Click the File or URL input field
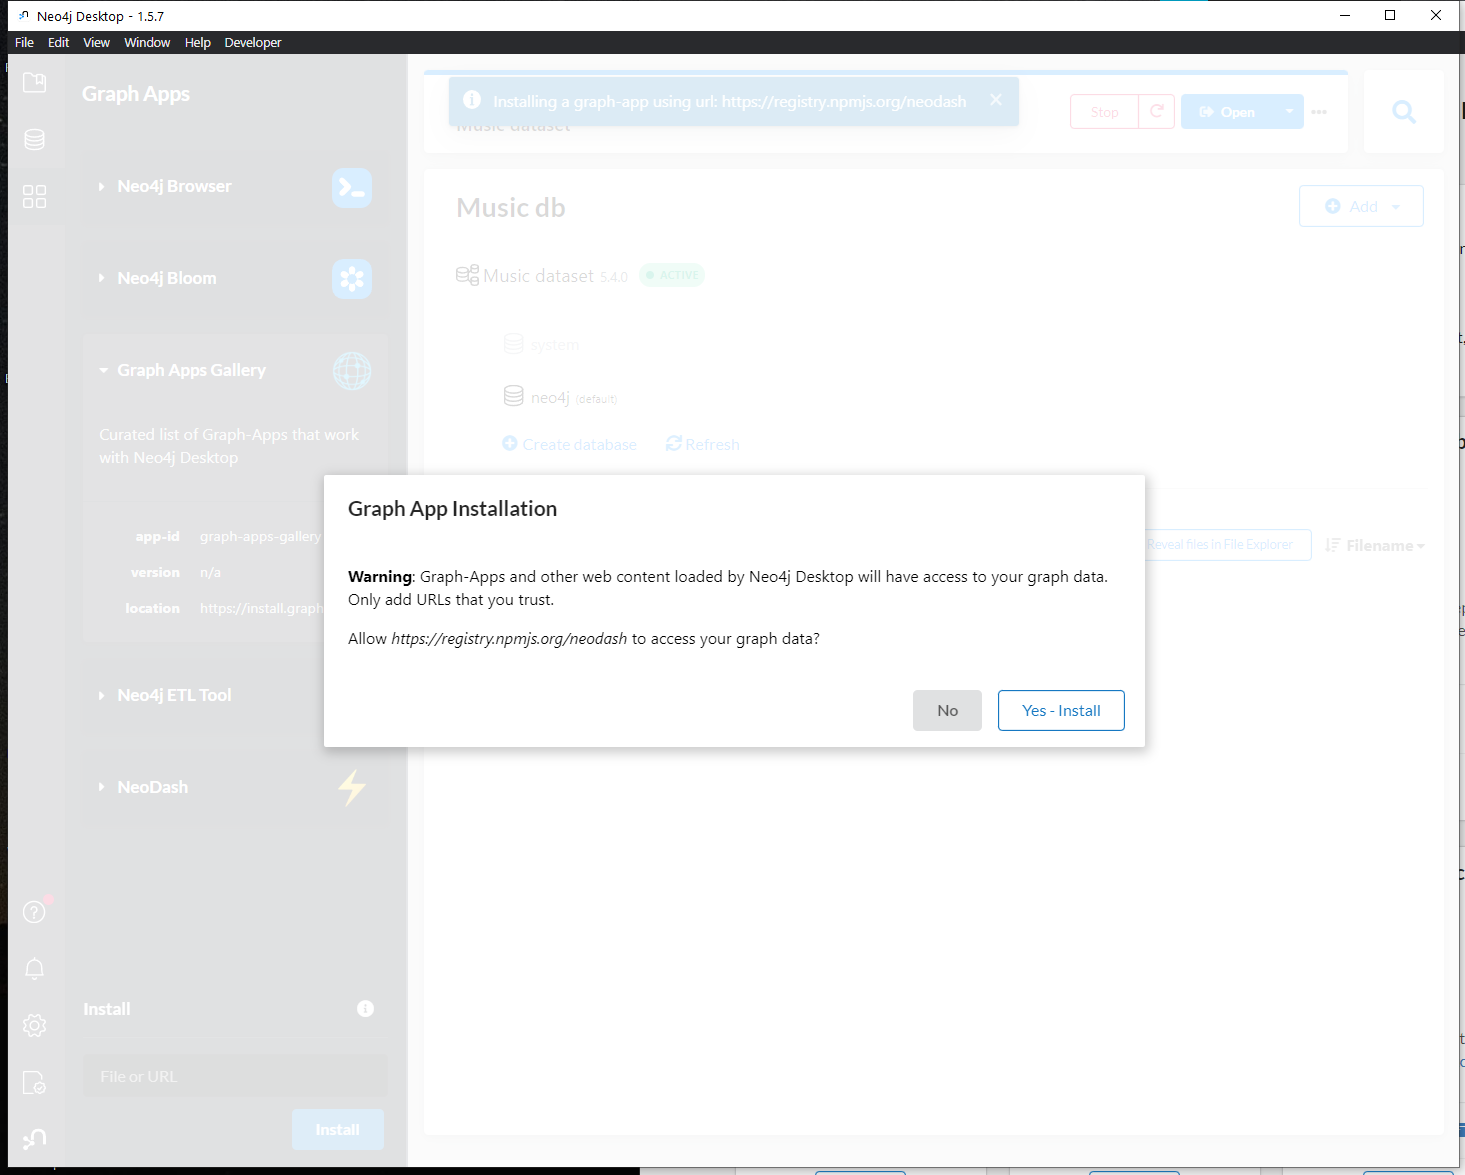This screenshot has height=1175, width=1465. point(234,1076)
